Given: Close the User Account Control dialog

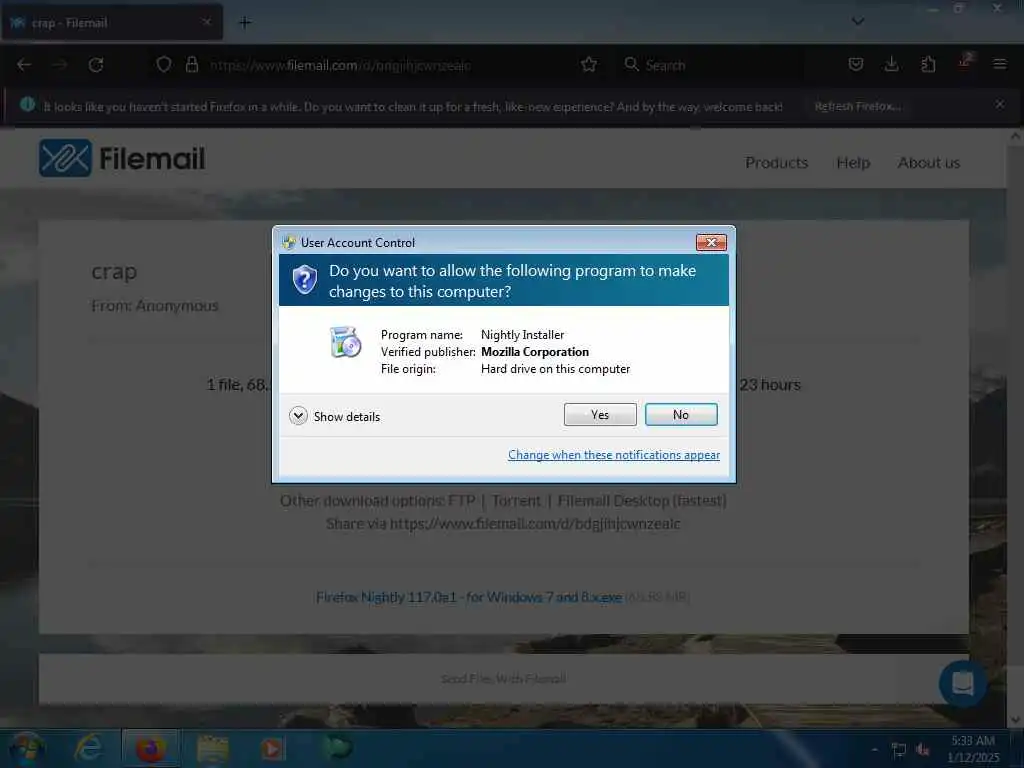Looking at the screenshot, I should [711, 242].
